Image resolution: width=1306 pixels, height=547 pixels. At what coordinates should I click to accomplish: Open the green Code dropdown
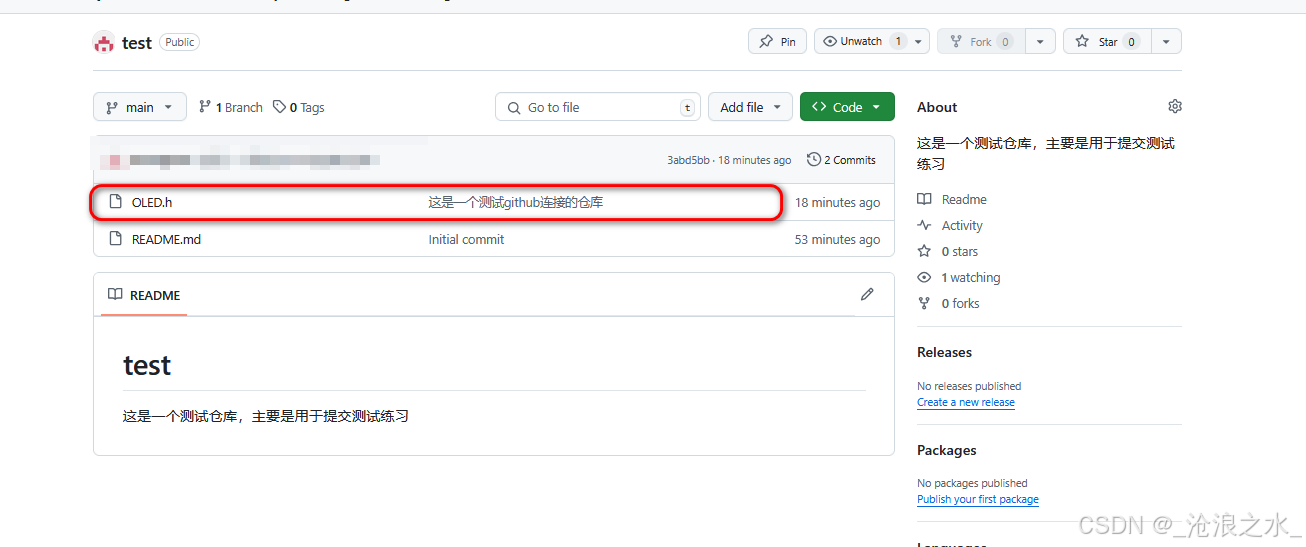tap(847, 107)
